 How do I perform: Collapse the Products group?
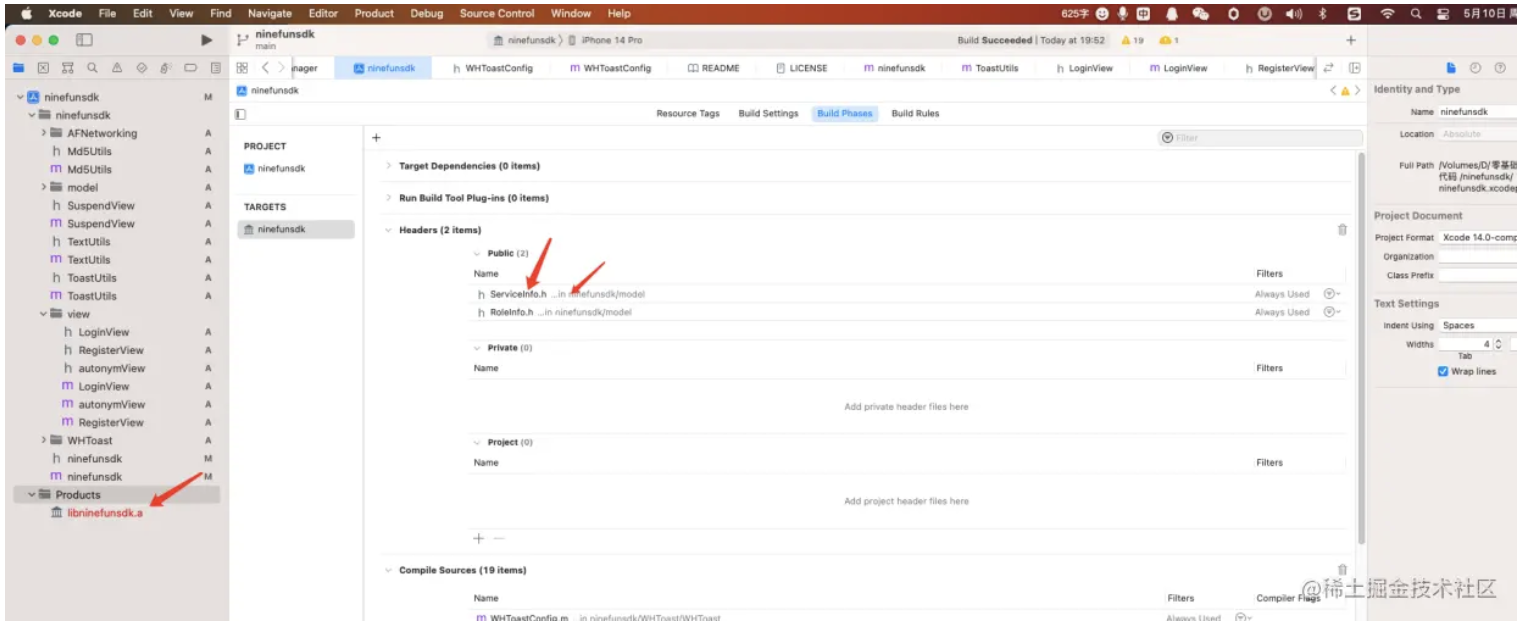coord(32,495)
